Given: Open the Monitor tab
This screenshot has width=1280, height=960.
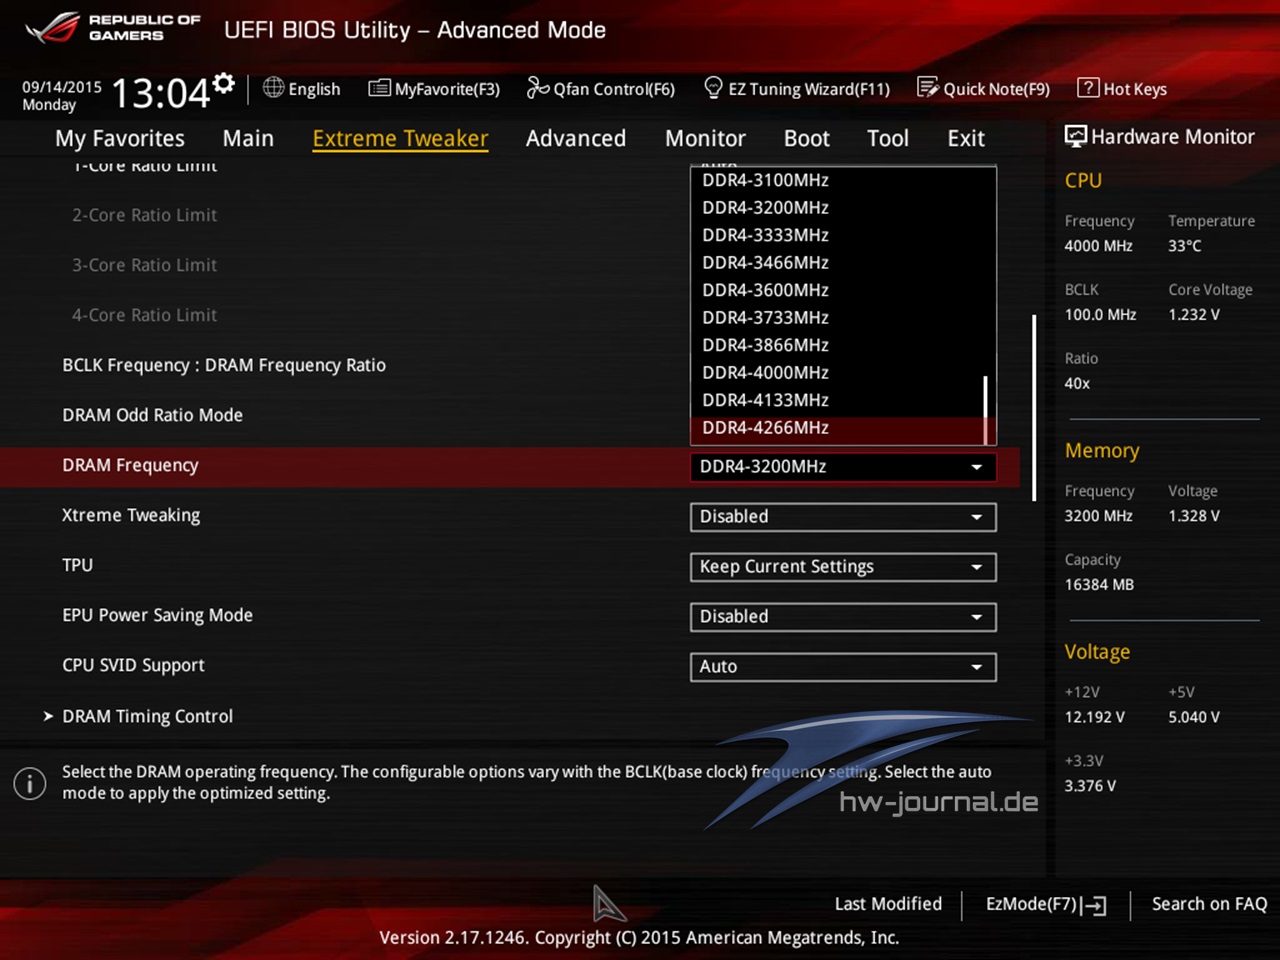Looking at the screenshot, I should coord(705,138).
